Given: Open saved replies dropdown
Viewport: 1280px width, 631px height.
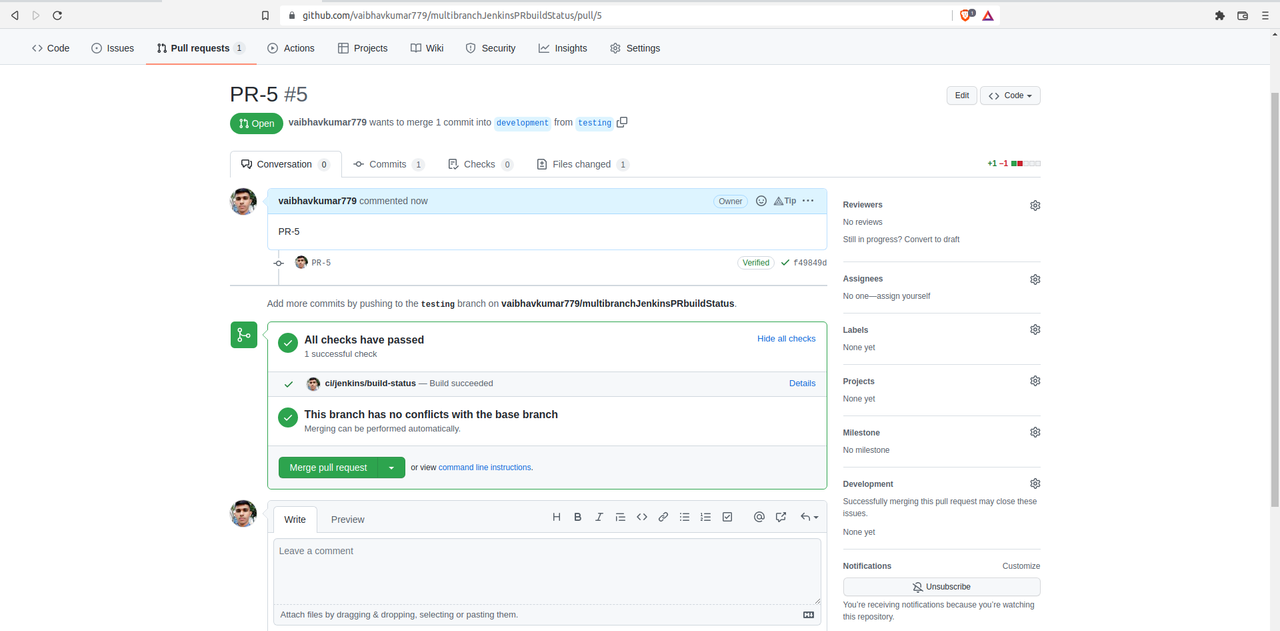Looking at the screenshot, I should pos(809,517).
